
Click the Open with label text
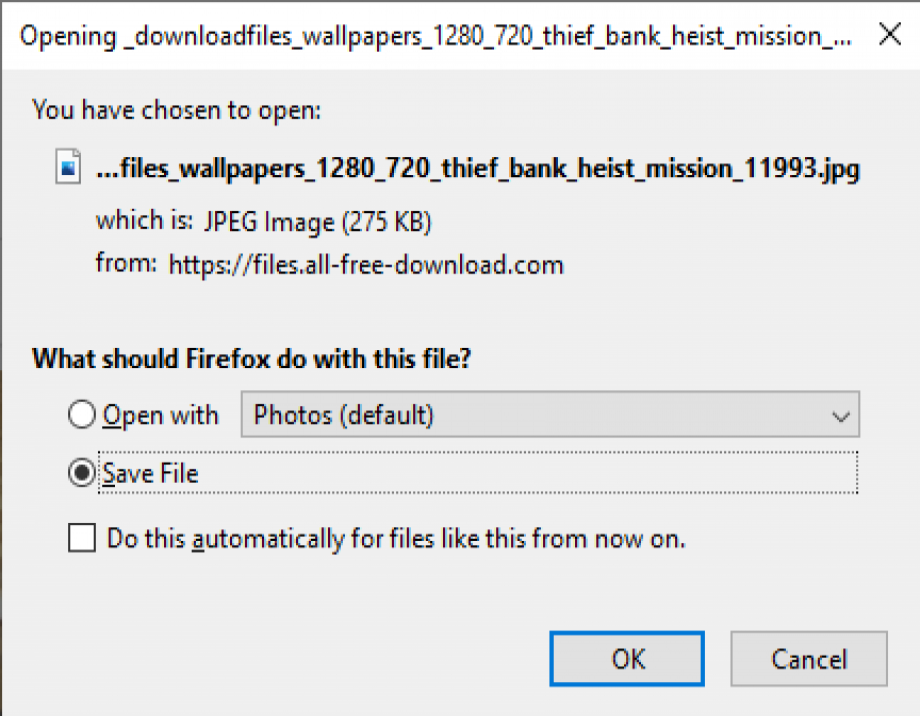tap(161, 415)
